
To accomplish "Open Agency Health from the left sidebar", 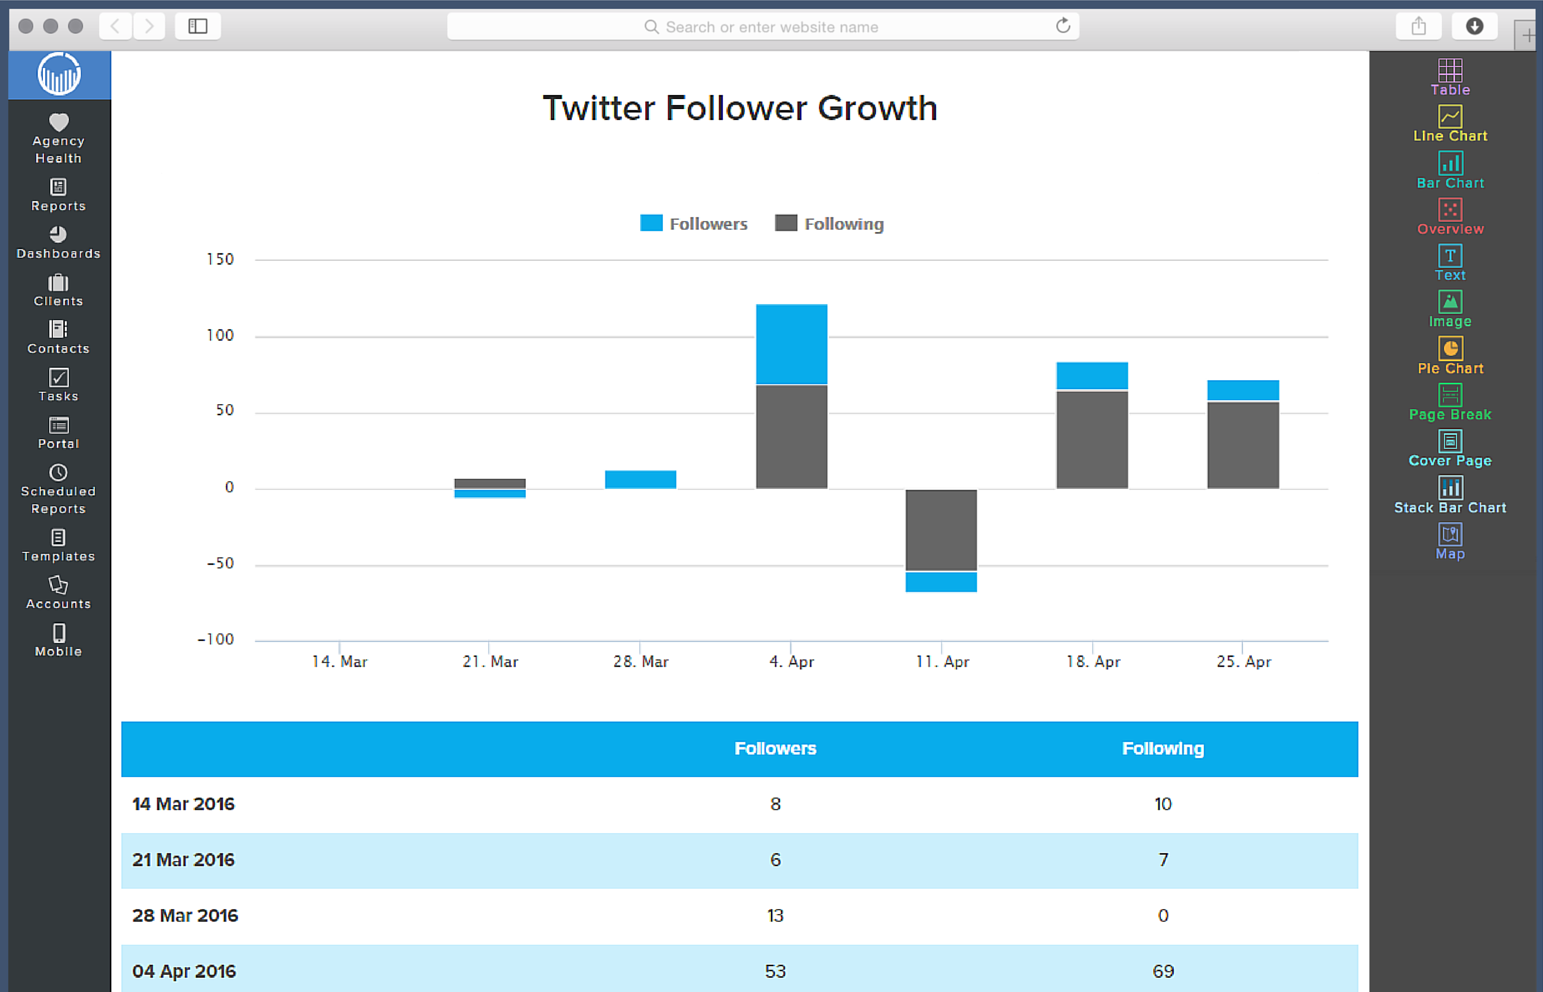I will pos(58,138).
